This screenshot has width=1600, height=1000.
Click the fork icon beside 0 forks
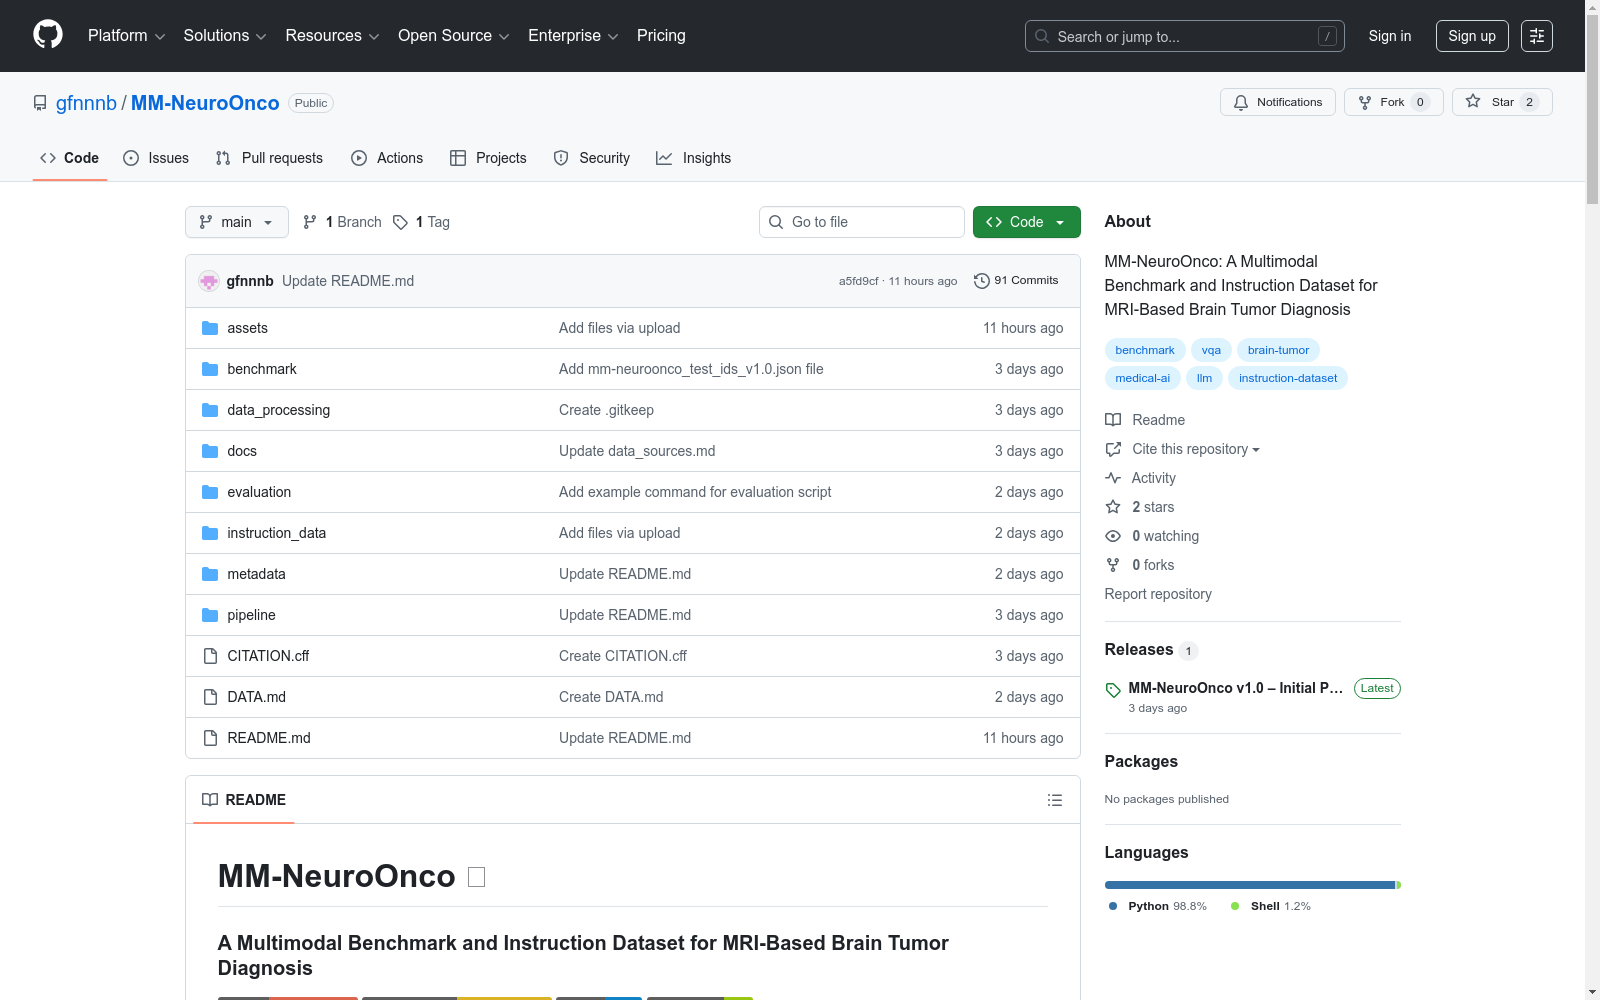(x=1113, y=565)
